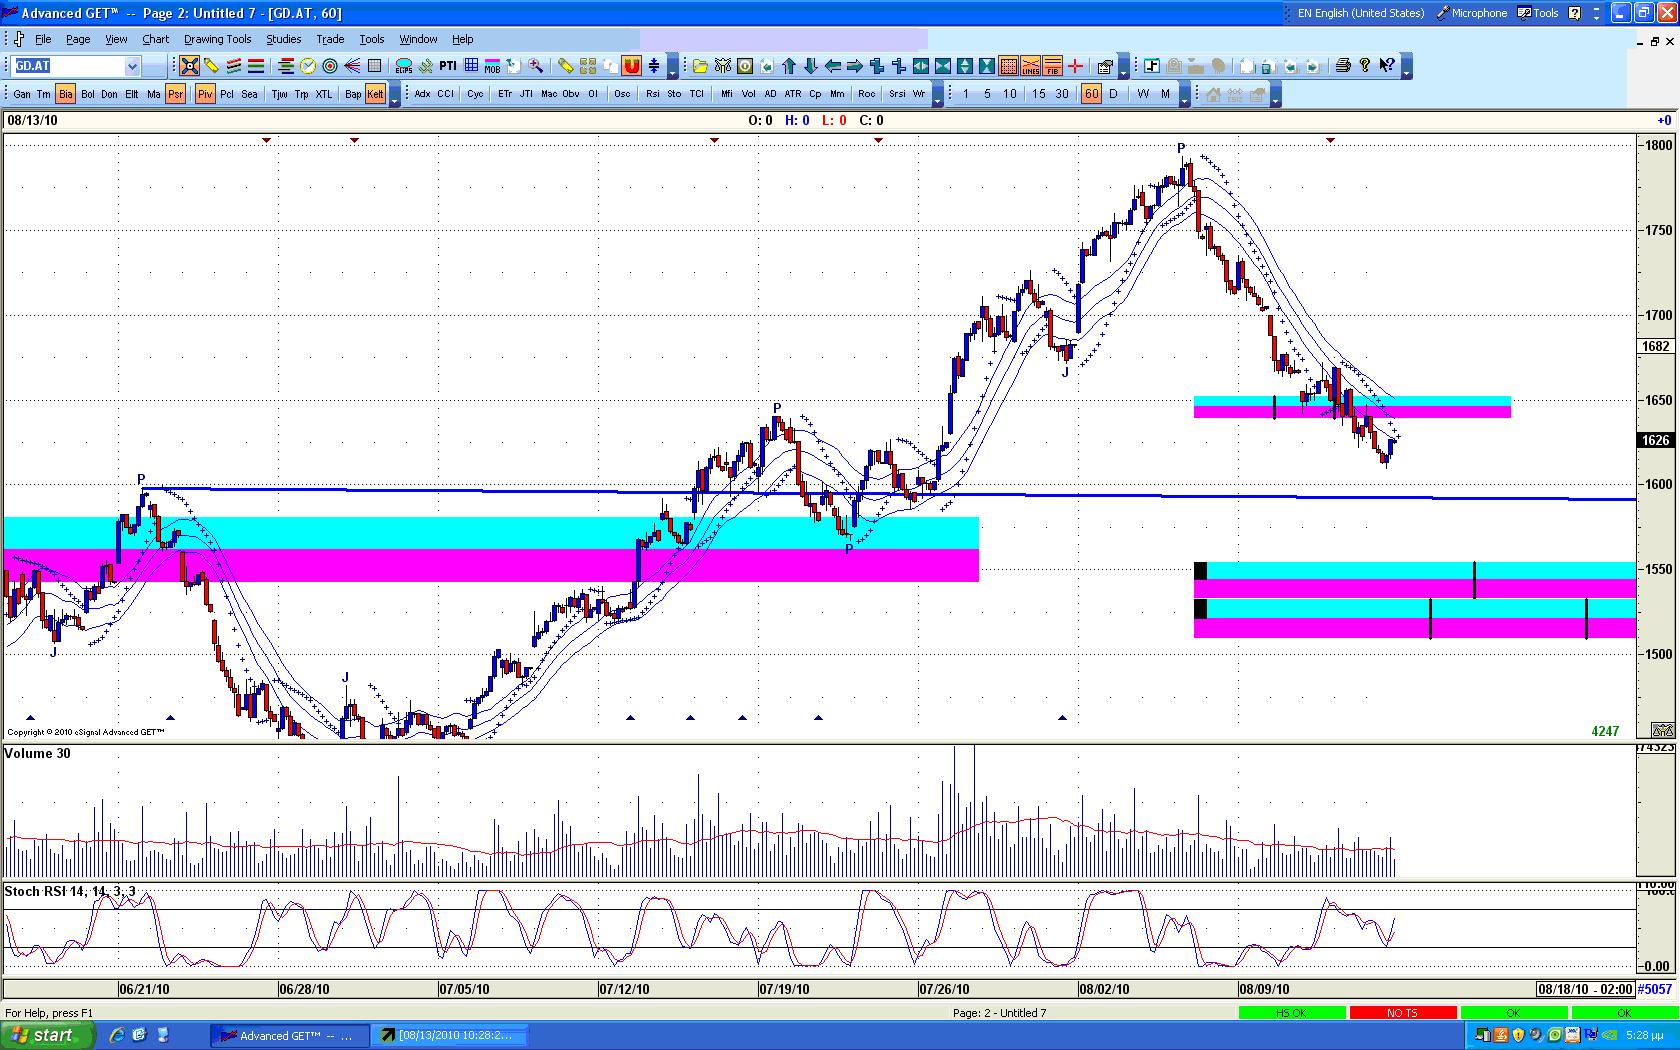
Task: Open the Drawing Tools menu
Action: 217,39
